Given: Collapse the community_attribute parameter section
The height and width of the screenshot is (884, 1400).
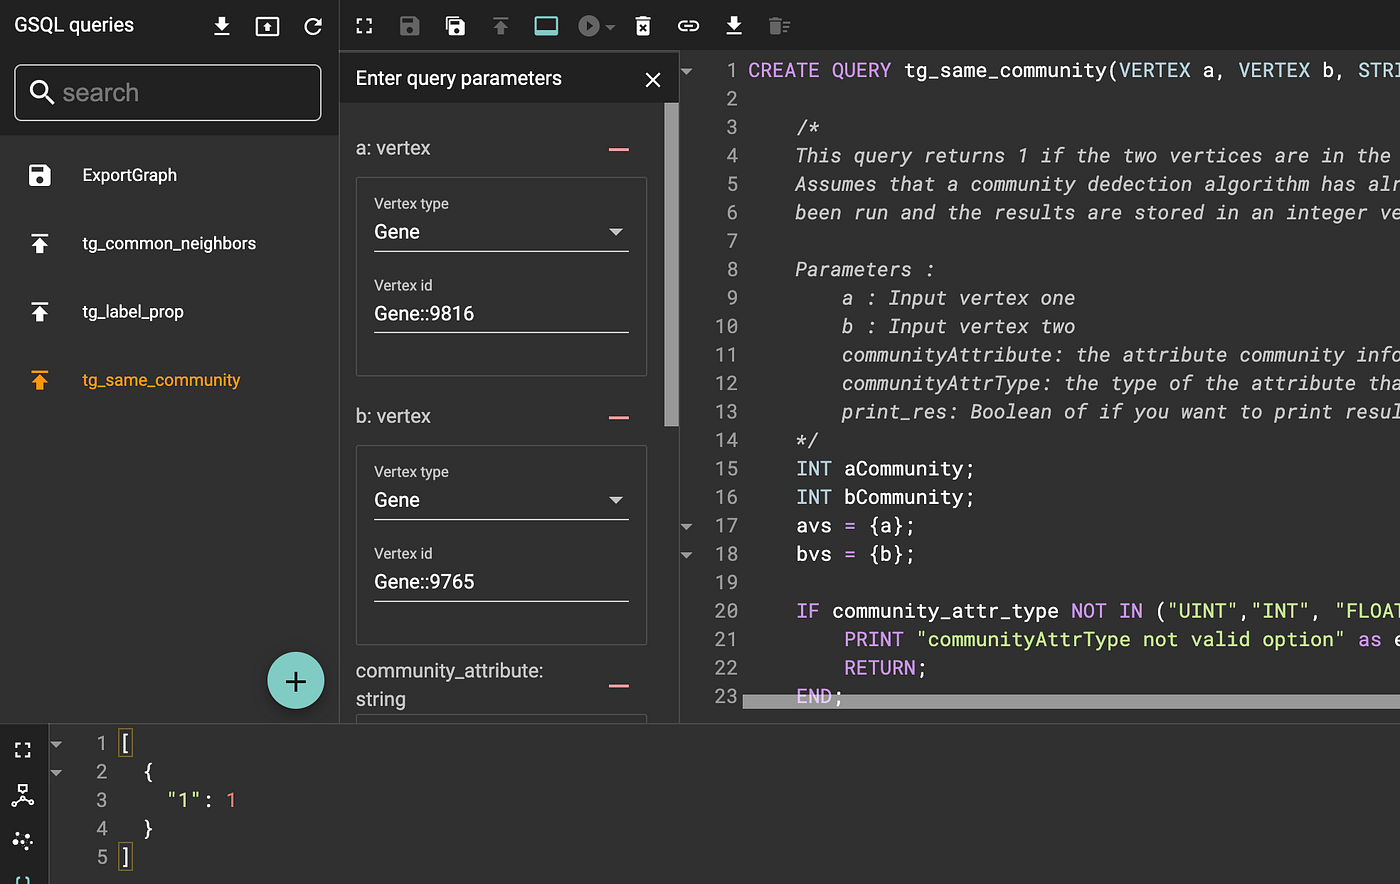Looking at the screenshot, I should 619,686.
